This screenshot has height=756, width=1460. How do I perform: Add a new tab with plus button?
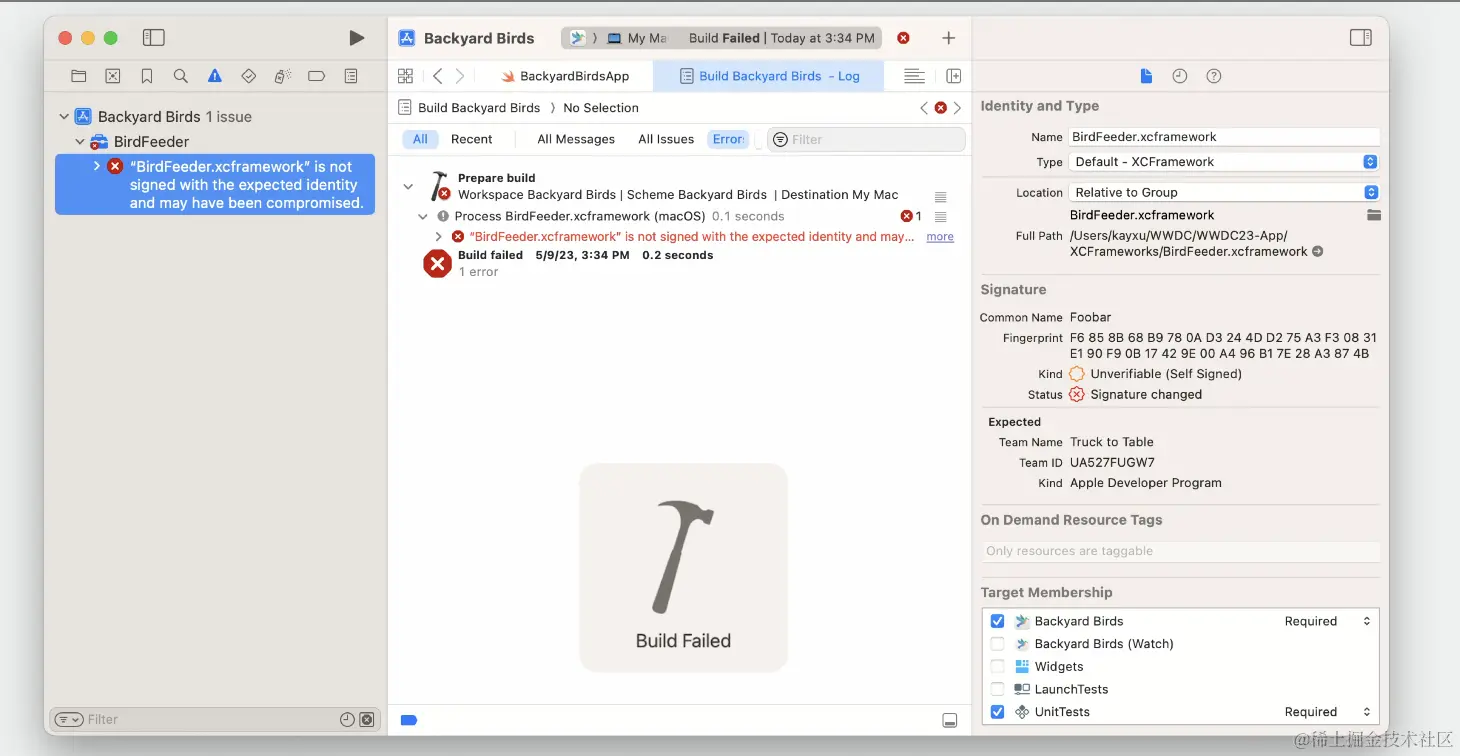[949, 38]
